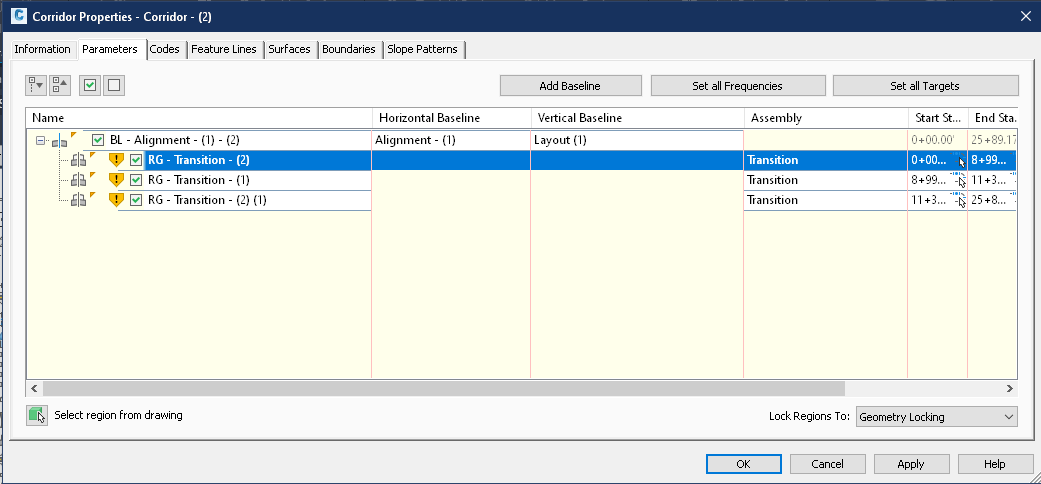The height and width of the screenshot is (484, 1041).
Task: Click the select all checkmark toolbar icon
Action: (90, 85)
